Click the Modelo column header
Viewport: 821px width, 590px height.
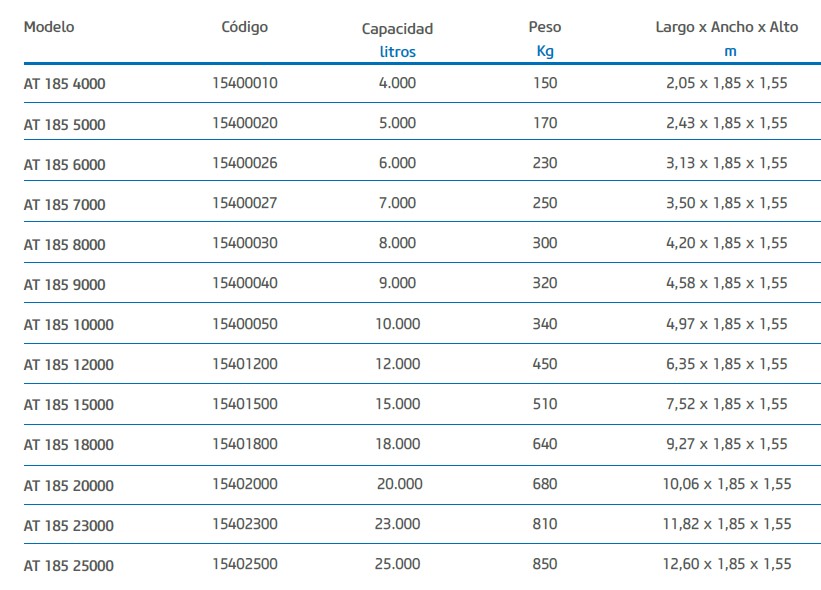tap(49, 27)
